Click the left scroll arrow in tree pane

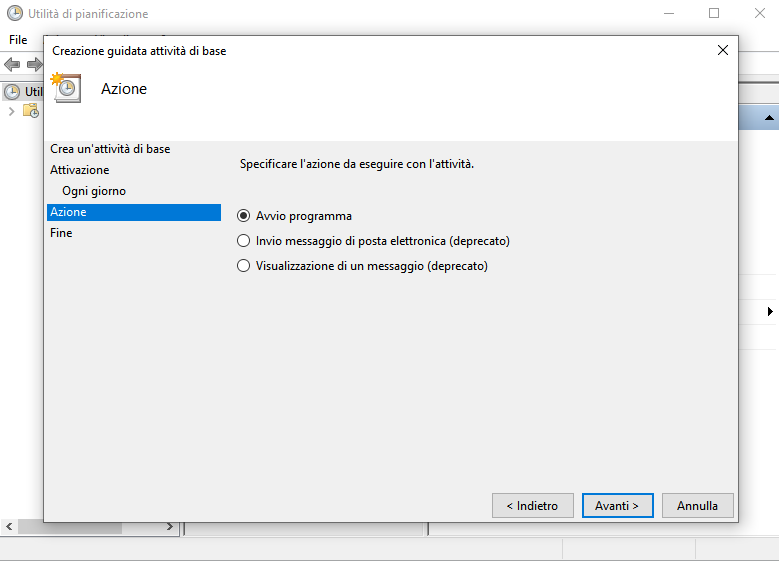pyautogui.click(x=9, y=526)
